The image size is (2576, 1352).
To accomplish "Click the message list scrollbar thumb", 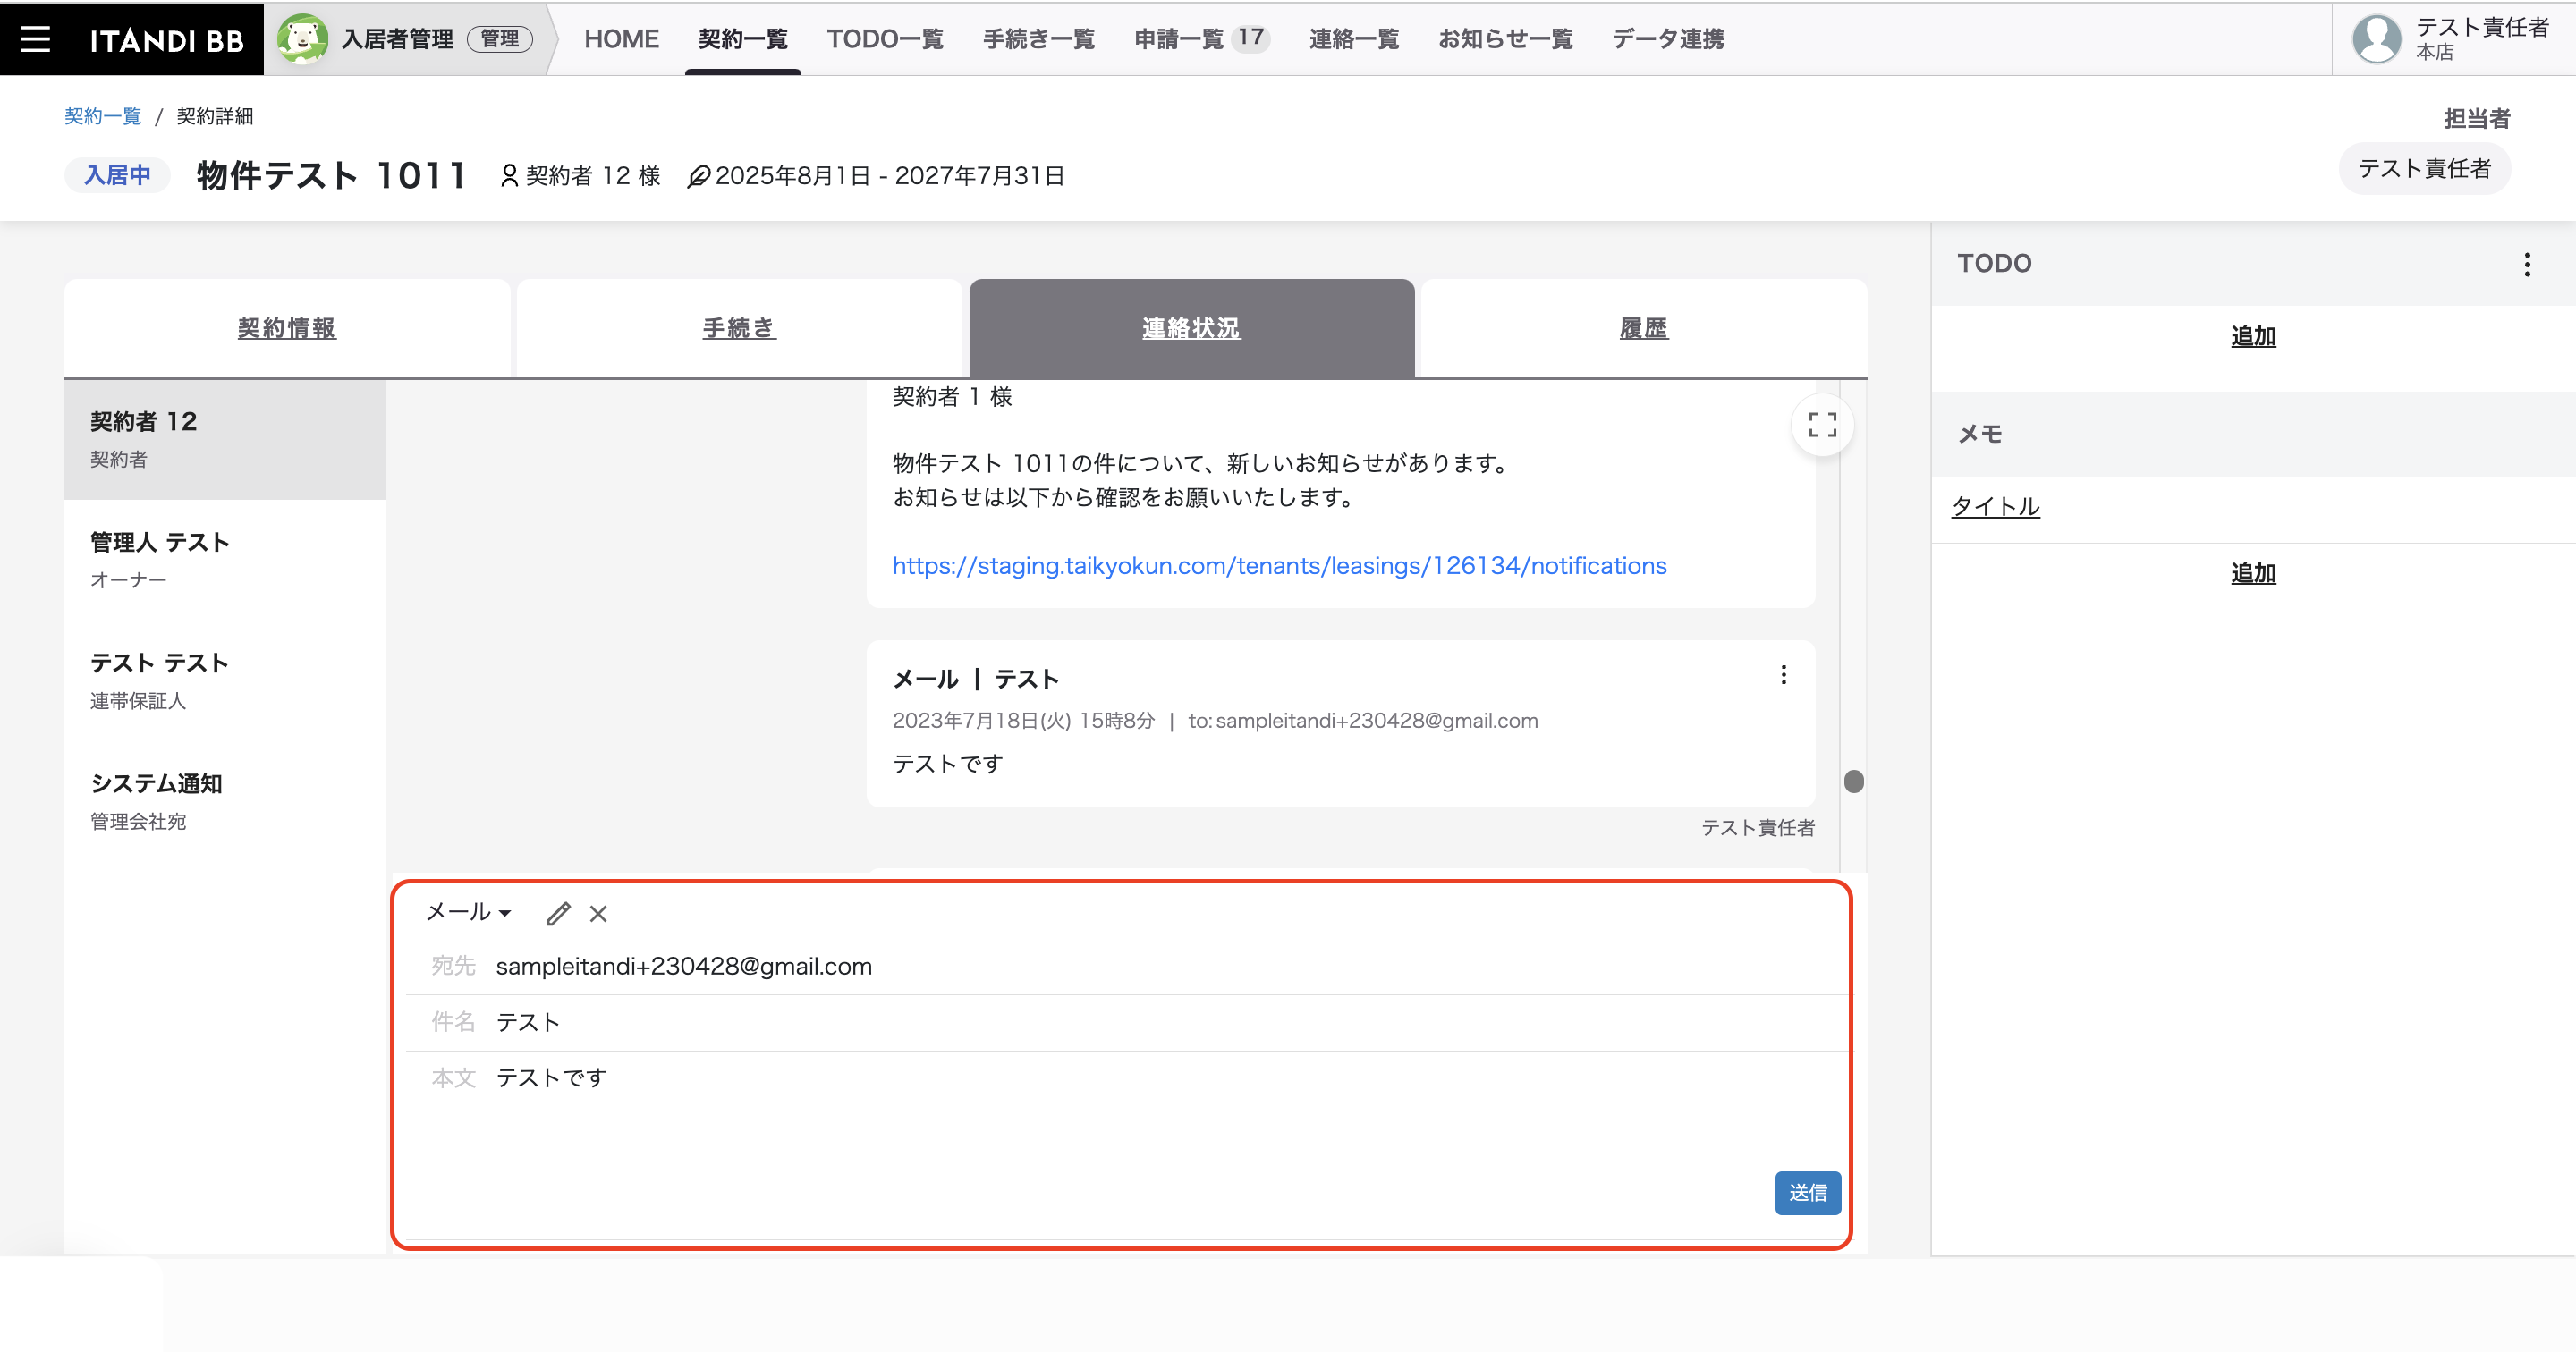I will pos(1853,781).
